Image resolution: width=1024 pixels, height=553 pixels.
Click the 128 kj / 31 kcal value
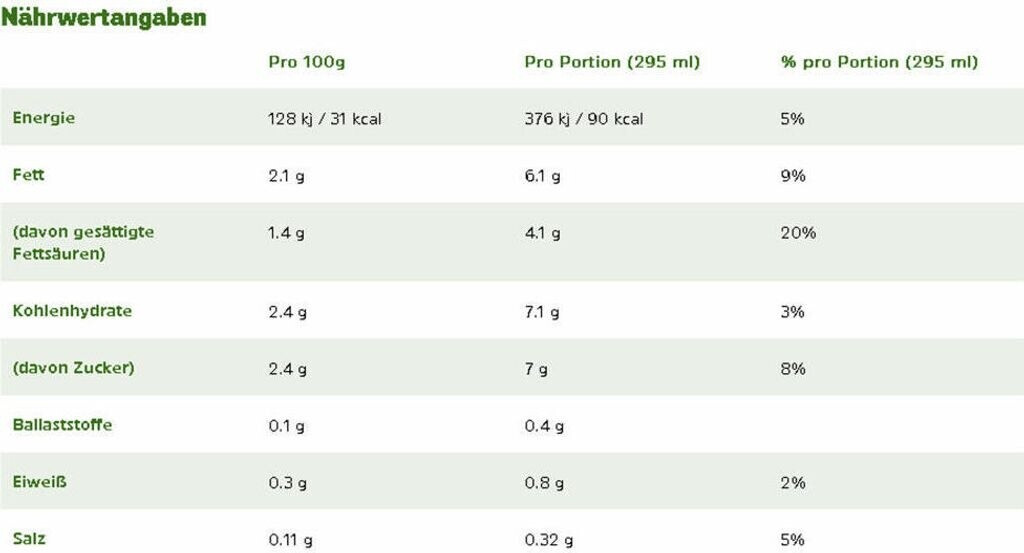(x=325, y=119)
